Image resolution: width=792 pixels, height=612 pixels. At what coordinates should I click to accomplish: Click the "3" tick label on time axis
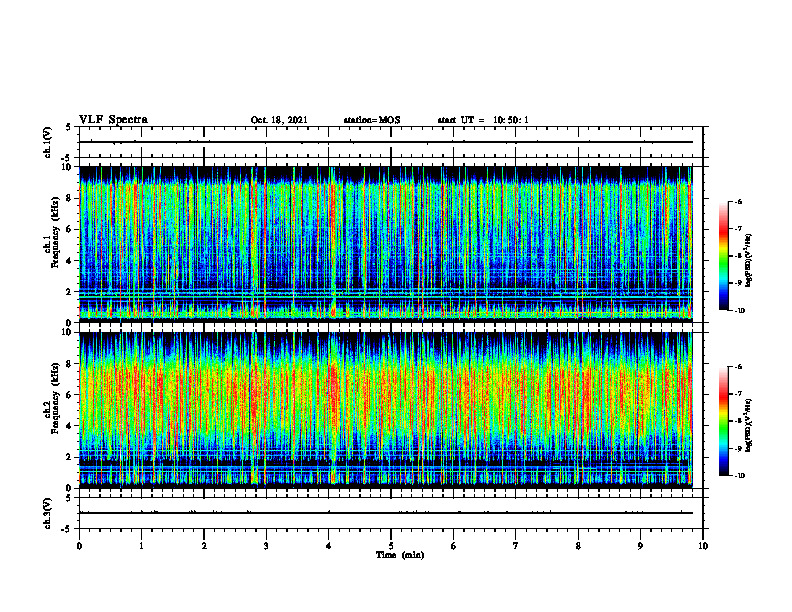pos(266,546)
